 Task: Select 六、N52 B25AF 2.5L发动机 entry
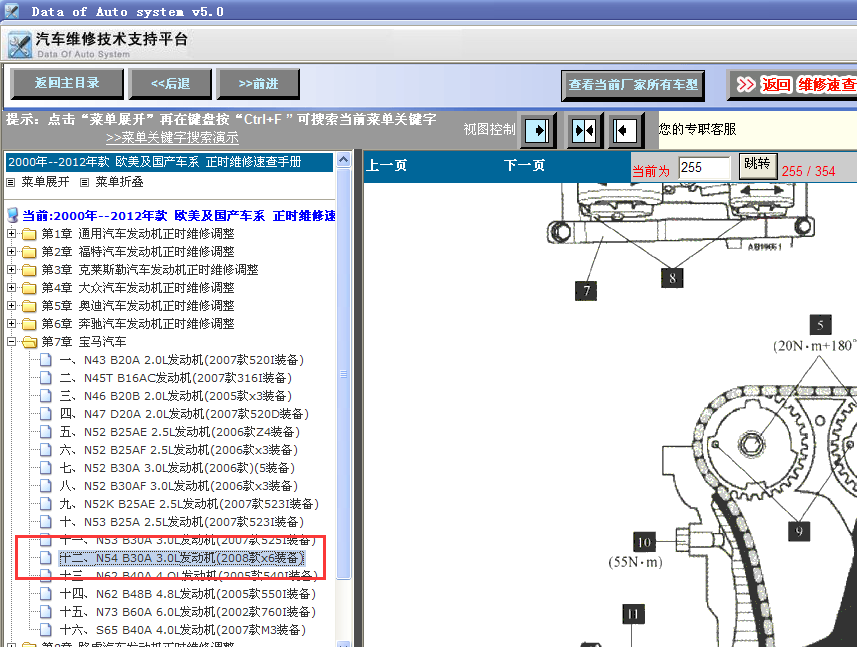(x=179, y=450)
